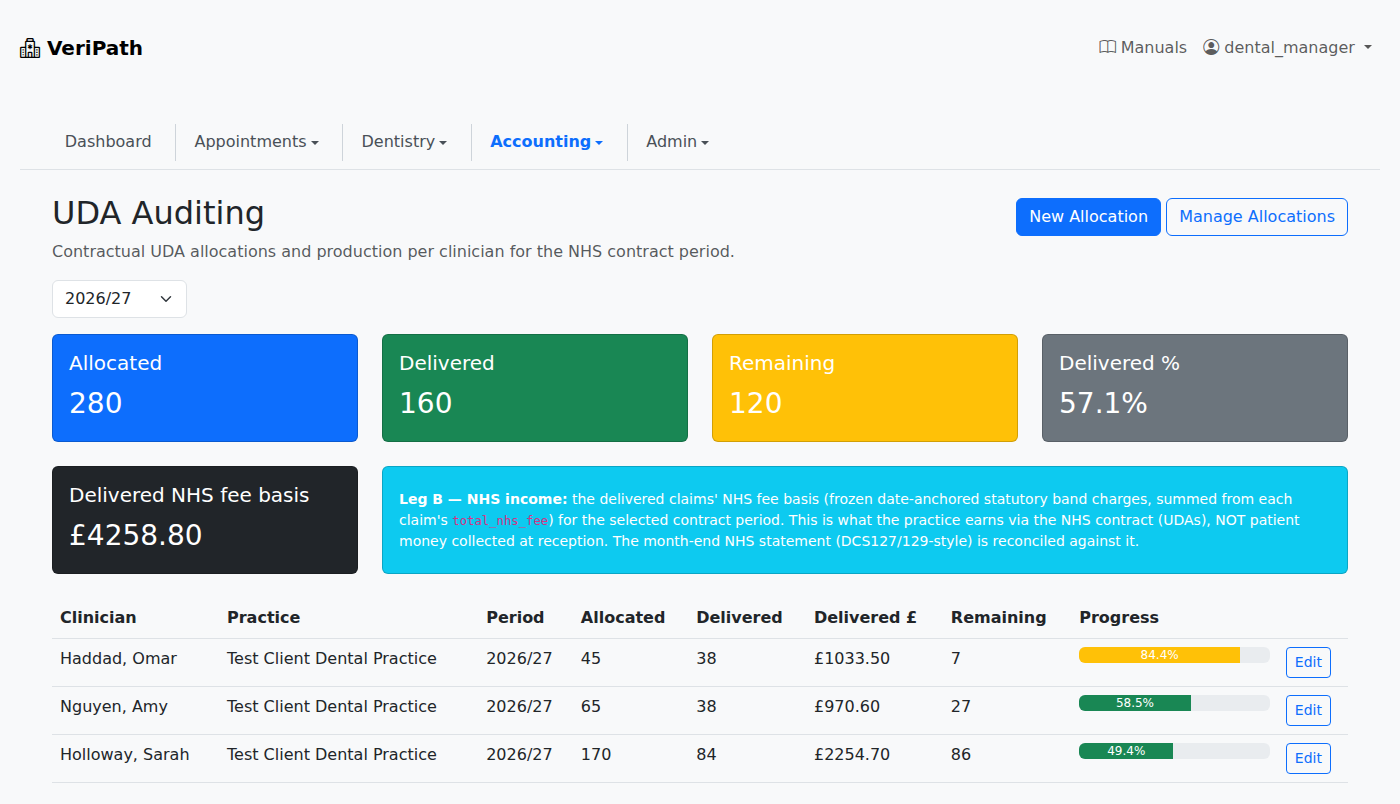Screen dimensions: 1400x804
Task: Click the 58.5% progress bar
Action: coord(1174,703)
